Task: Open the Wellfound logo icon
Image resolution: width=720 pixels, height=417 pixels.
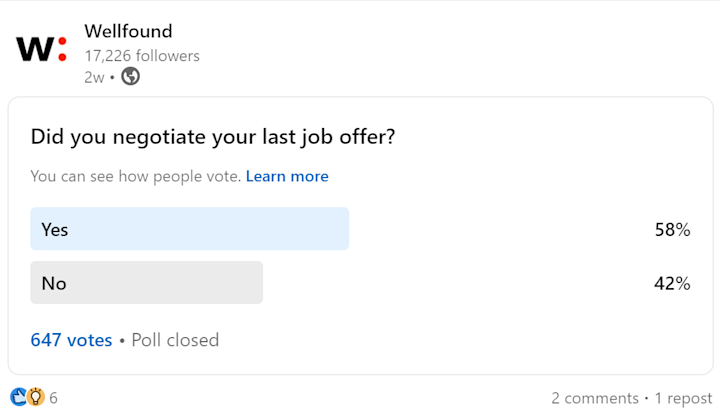Action: pyautogui.click(x=42, y=49)
